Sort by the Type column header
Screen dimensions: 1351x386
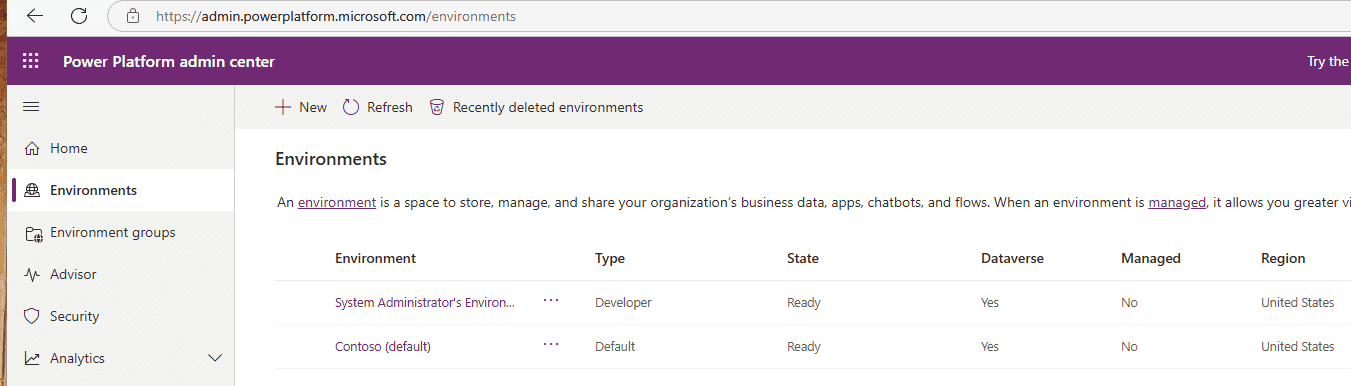point(610,258)
